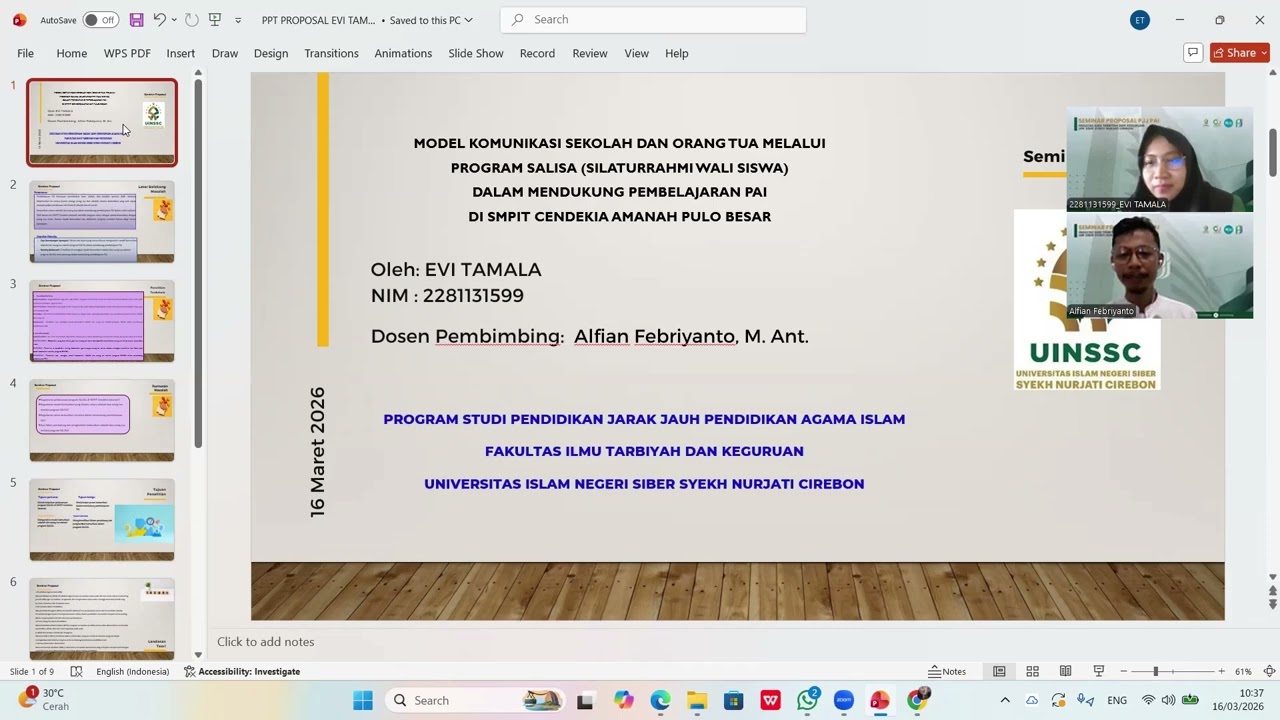Image resolution: width=1280 pixels, height=720 pixels.
Task: Adjust the zoom slider handle
Action: pyautogui.click(x=1156, y=671)
